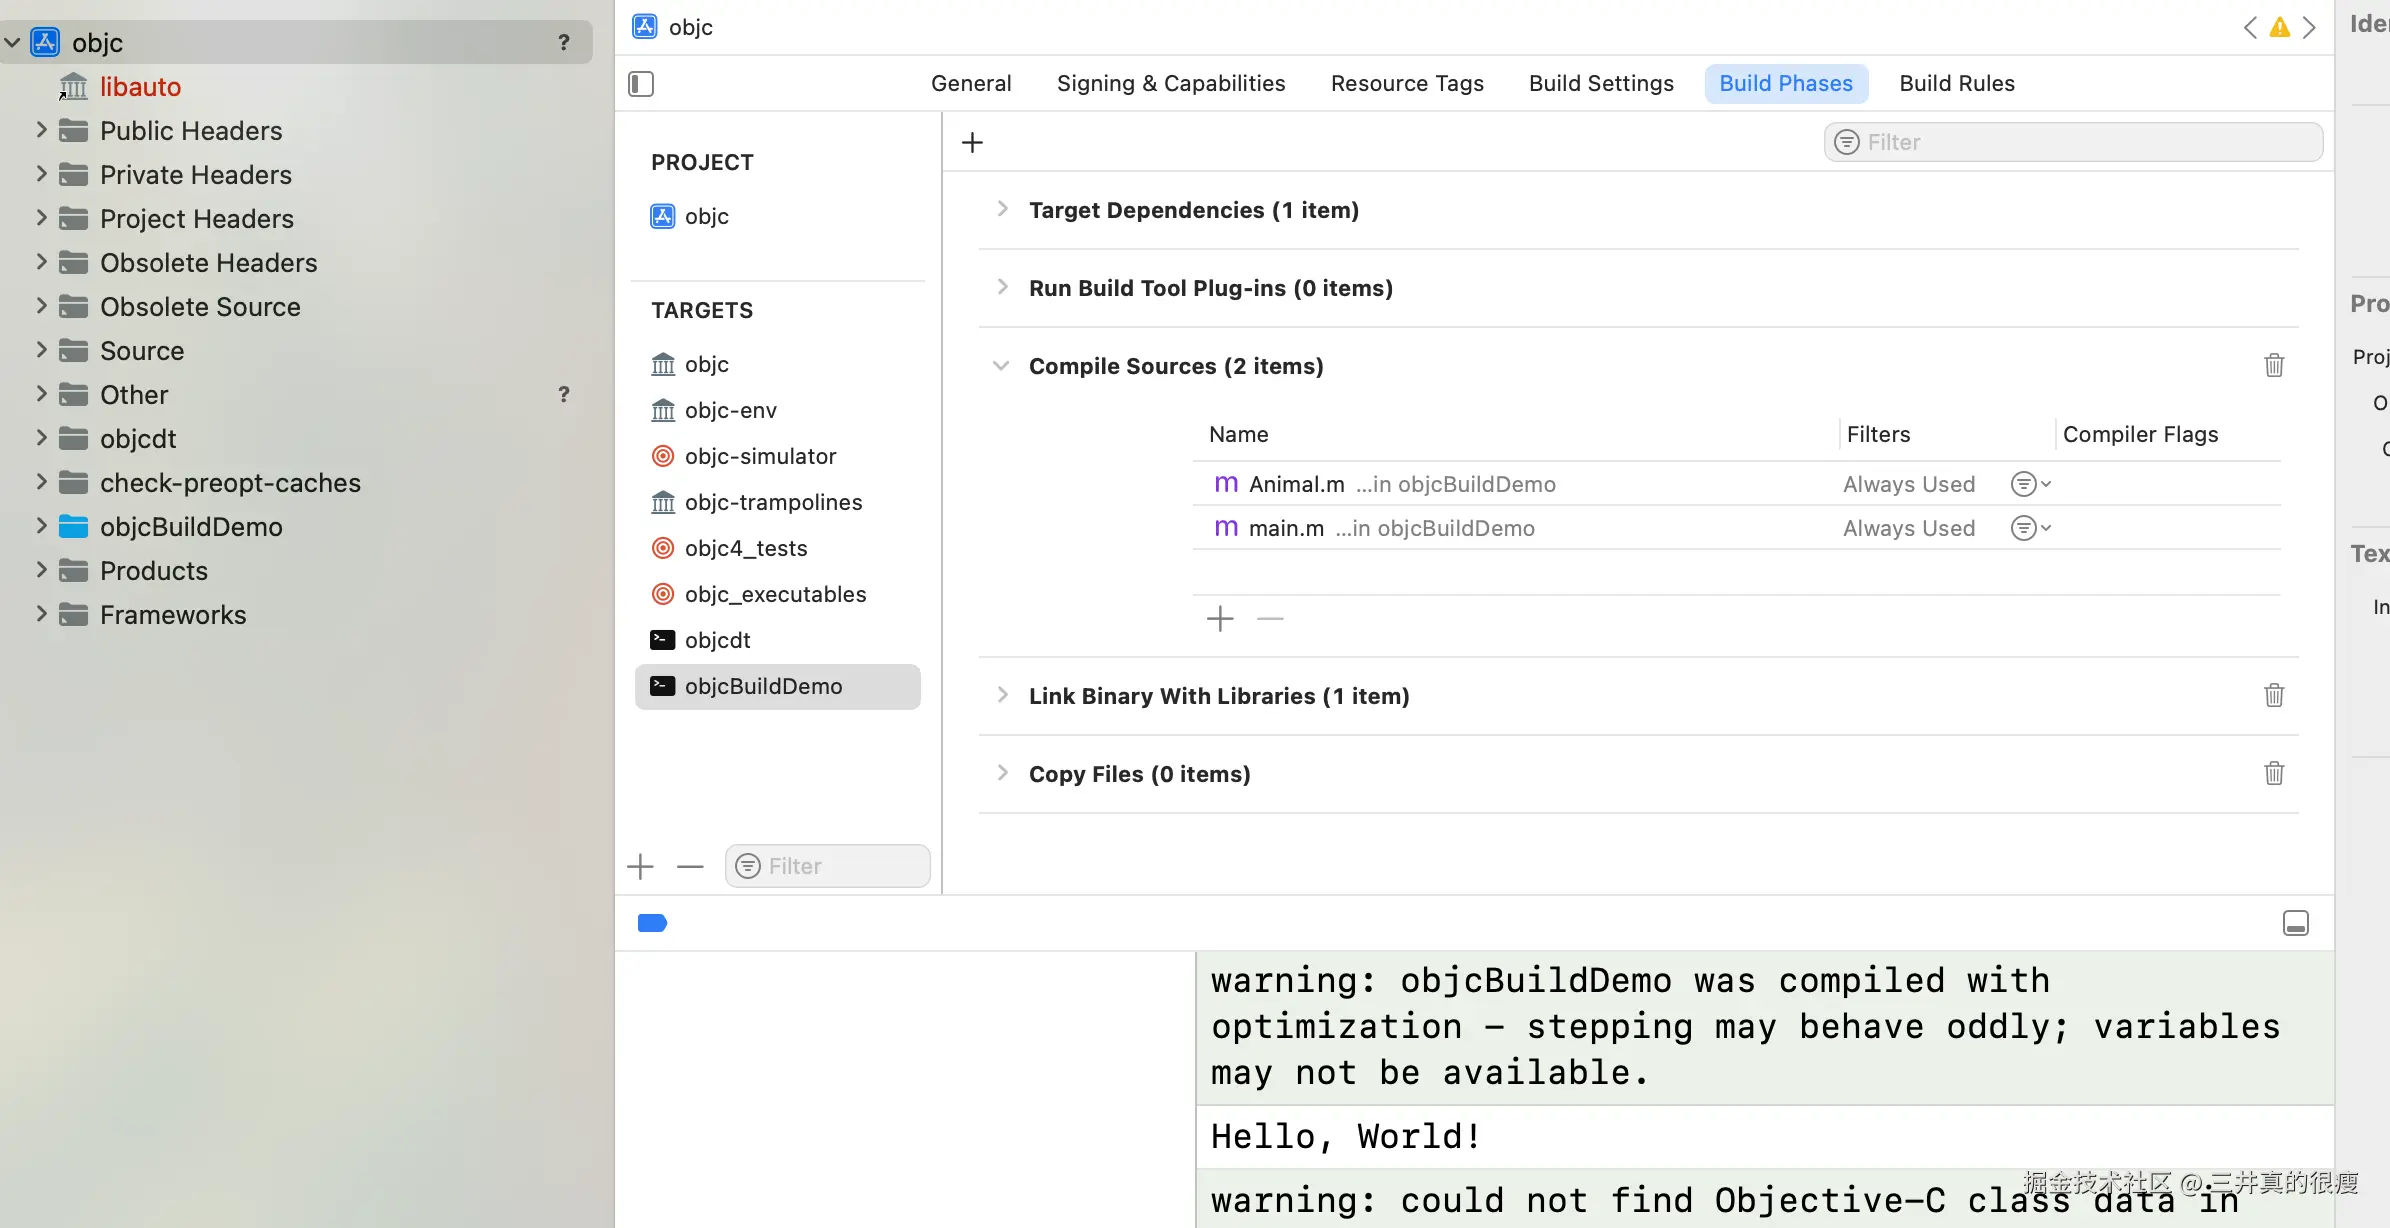Remove selected file from Compile Sources
Screen dimensions: 2390x1228
tap(1270, 619)
